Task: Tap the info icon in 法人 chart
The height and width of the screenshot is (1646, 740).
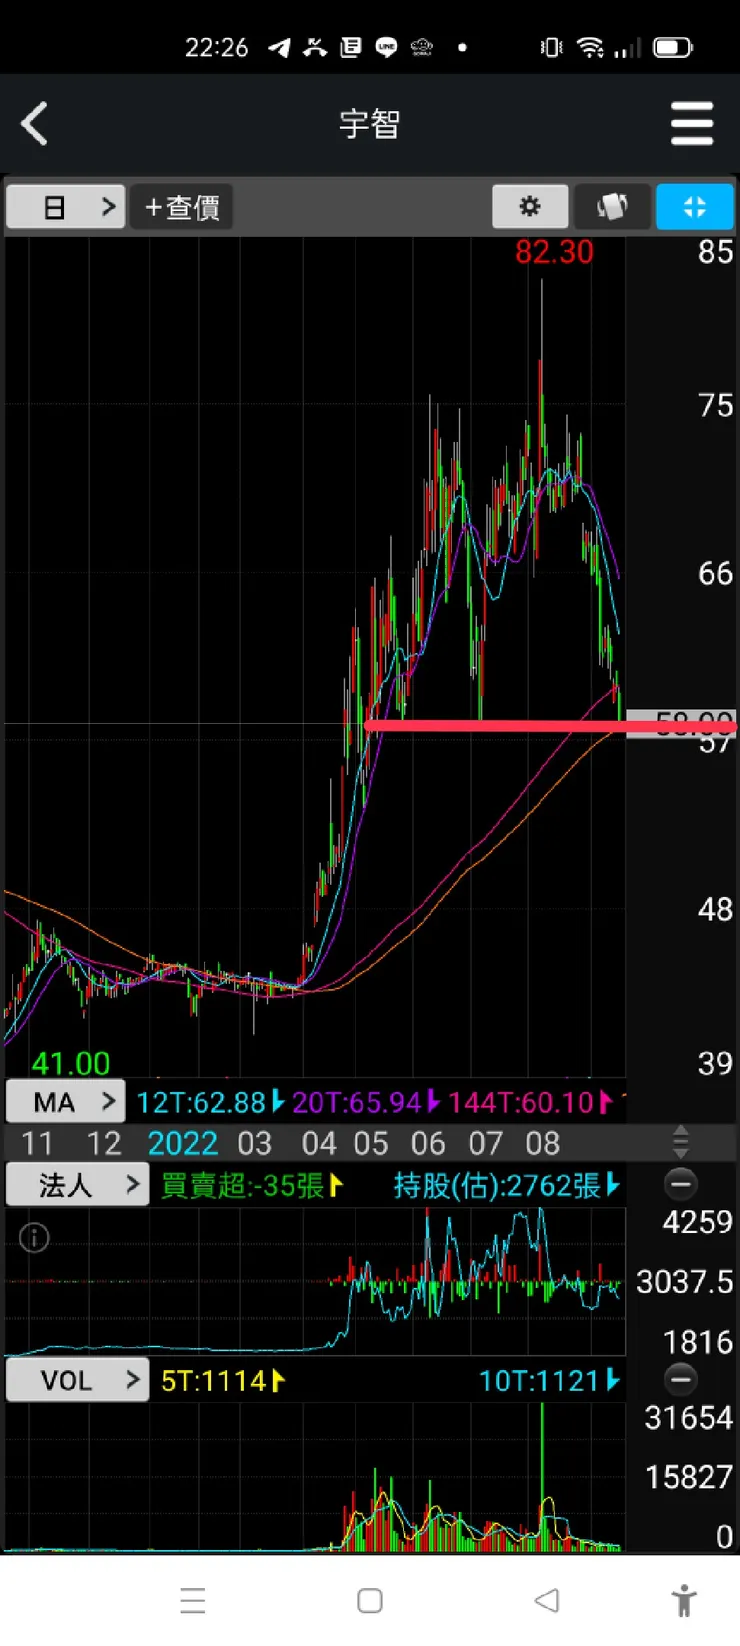Action: 34,1238
